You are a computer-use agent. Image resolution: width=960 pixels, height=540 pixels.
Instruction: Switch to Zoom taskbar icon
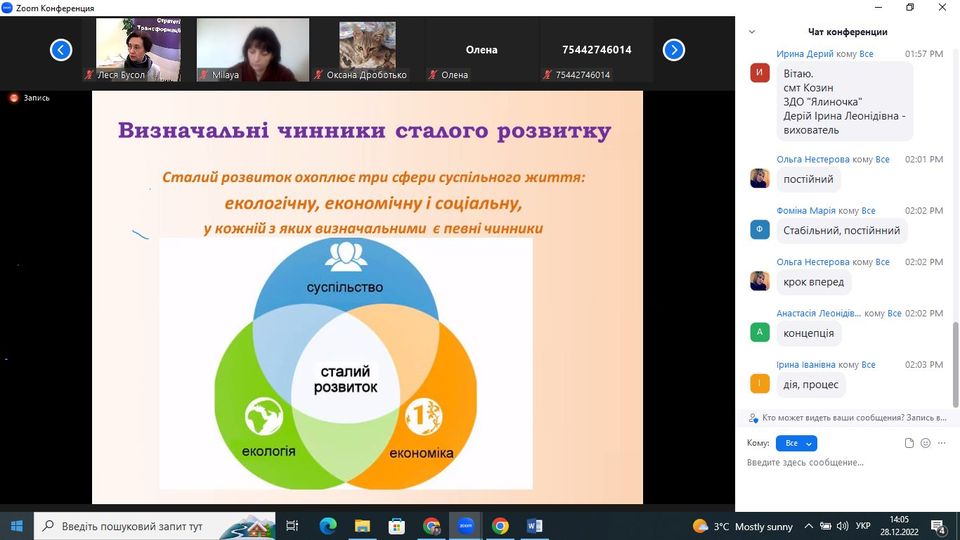[x=465, y=526]
